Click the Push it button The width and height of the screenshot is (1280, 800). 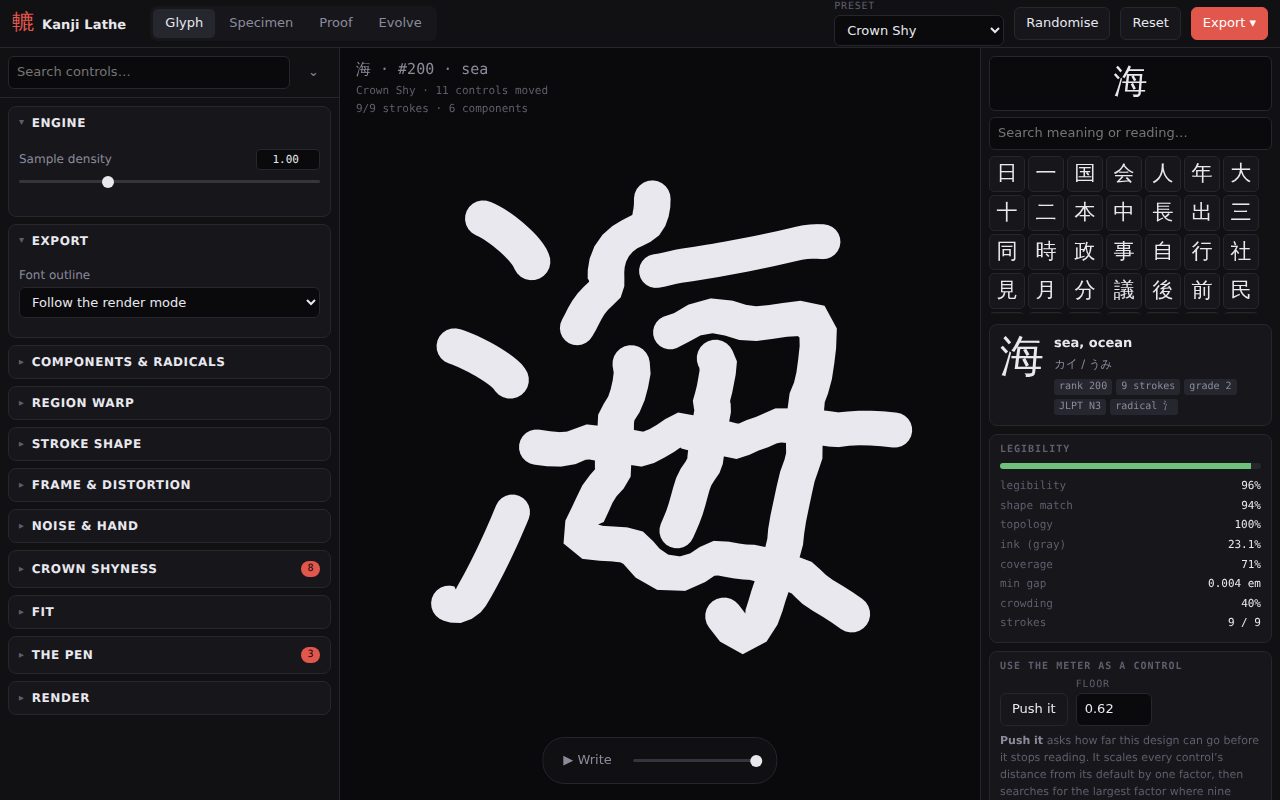coord(1033,709)
